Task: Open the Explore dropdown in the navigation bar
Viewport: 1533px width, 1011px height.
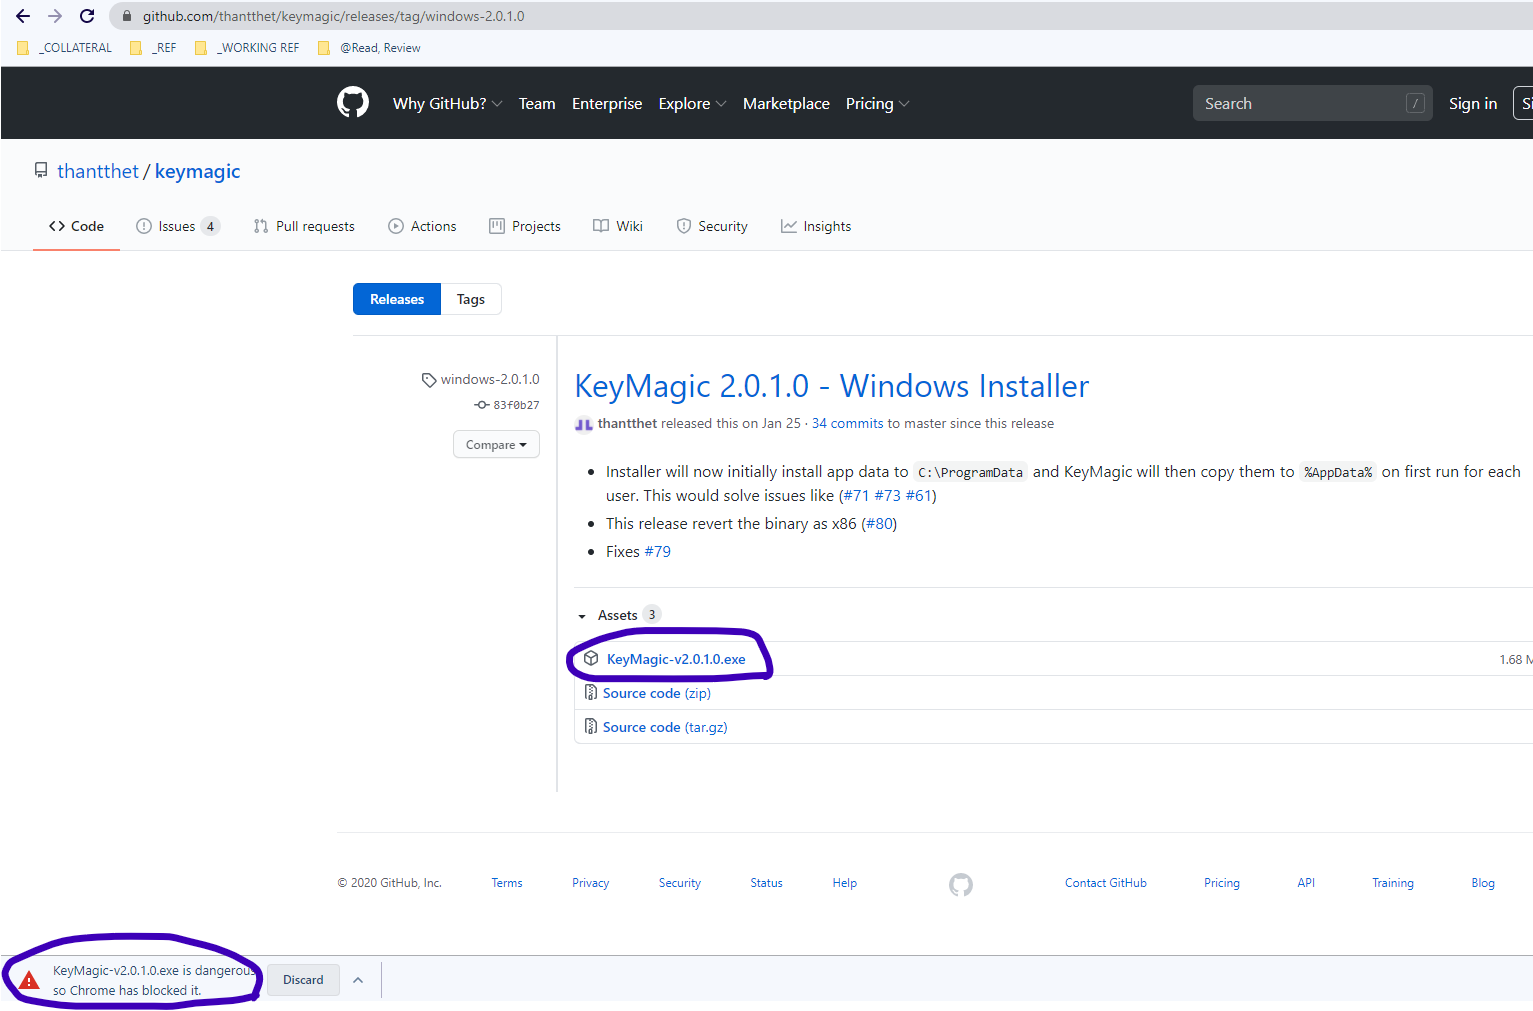Action: coord(692,103)
